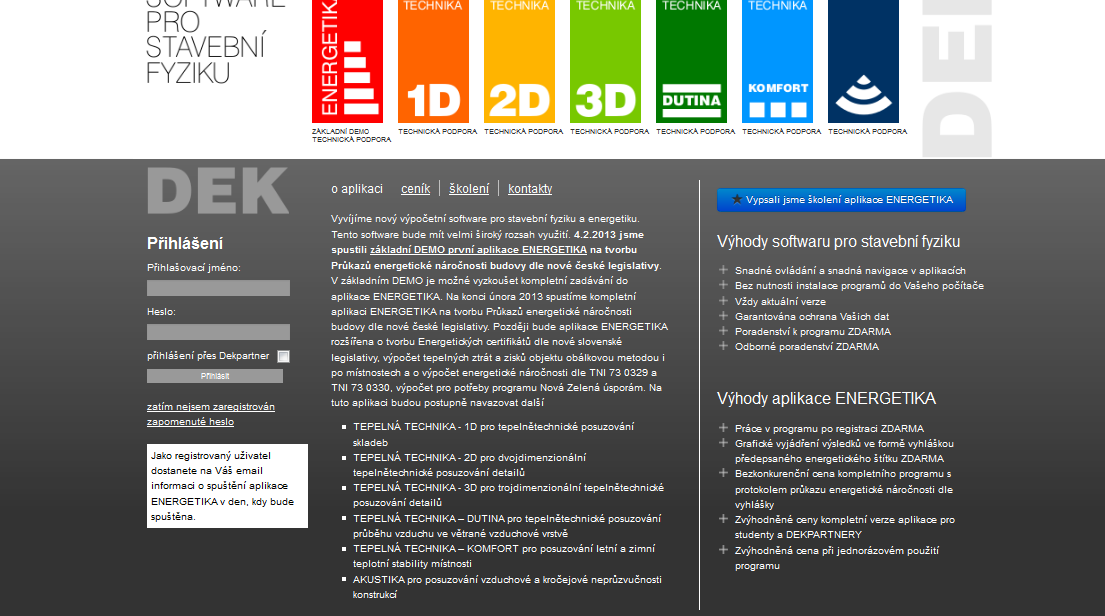Image resolution: width=1105 pixels, height=616 pixels.
Task: Open the orange Technika 1D tile
Action: coord(433,61)
